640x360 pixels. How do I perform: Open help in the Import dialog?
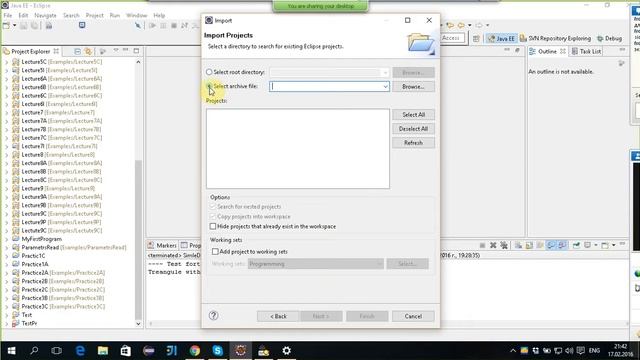tap(213, 316)
